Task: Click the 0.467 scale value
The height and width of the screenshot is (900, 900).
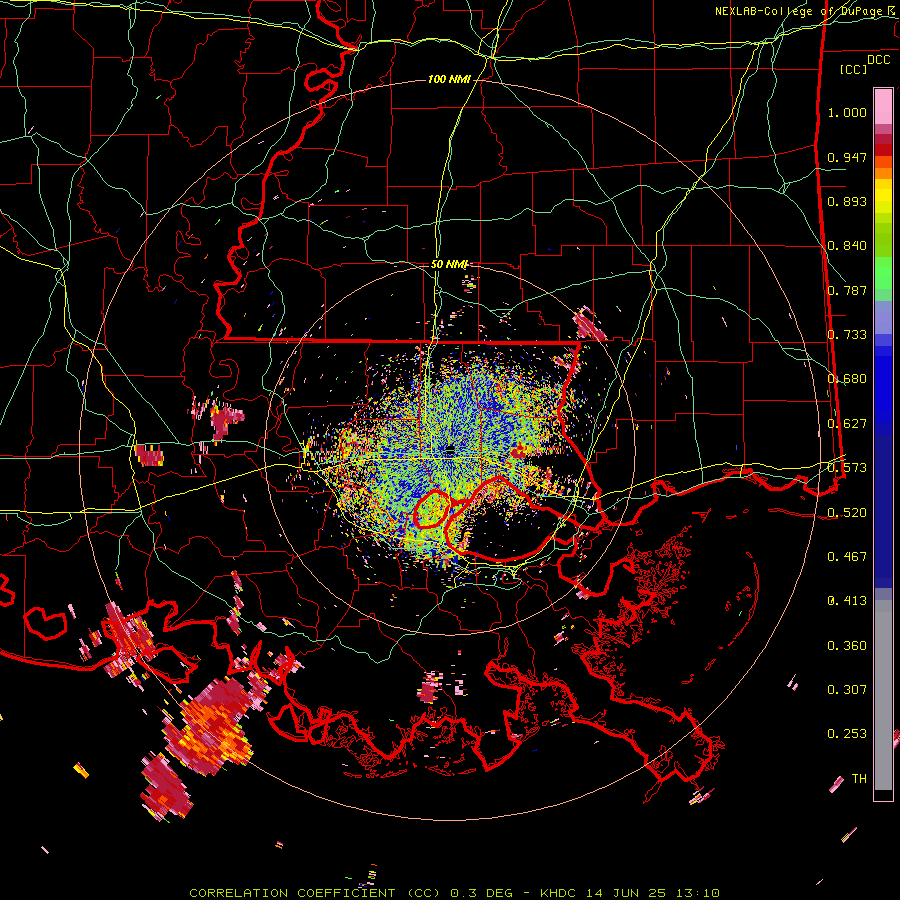Action: tap(847, 556)
